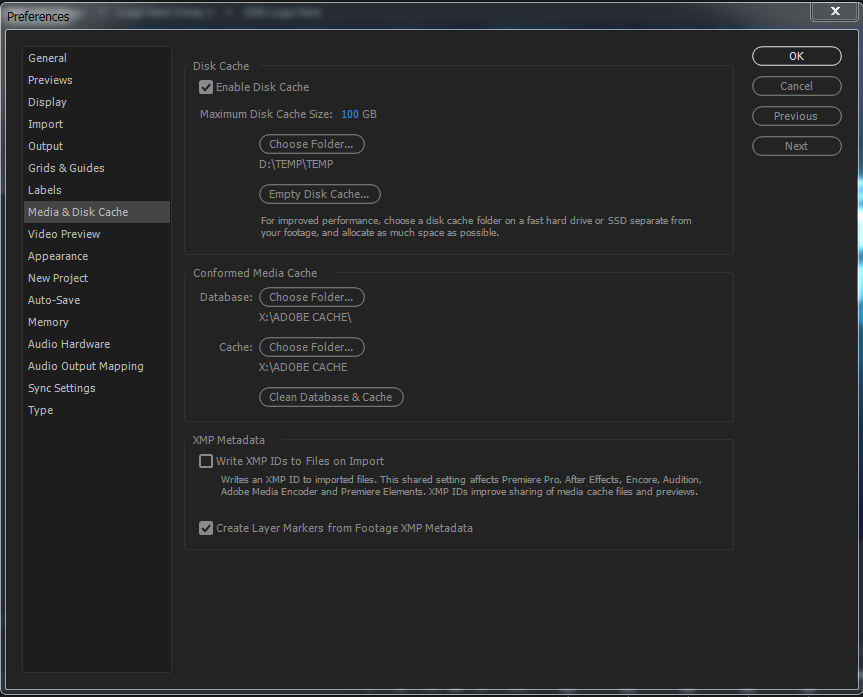Close the Preferences dialog window
The height and width of the screenshot is (697, 863).
click(x=833, y=12)
